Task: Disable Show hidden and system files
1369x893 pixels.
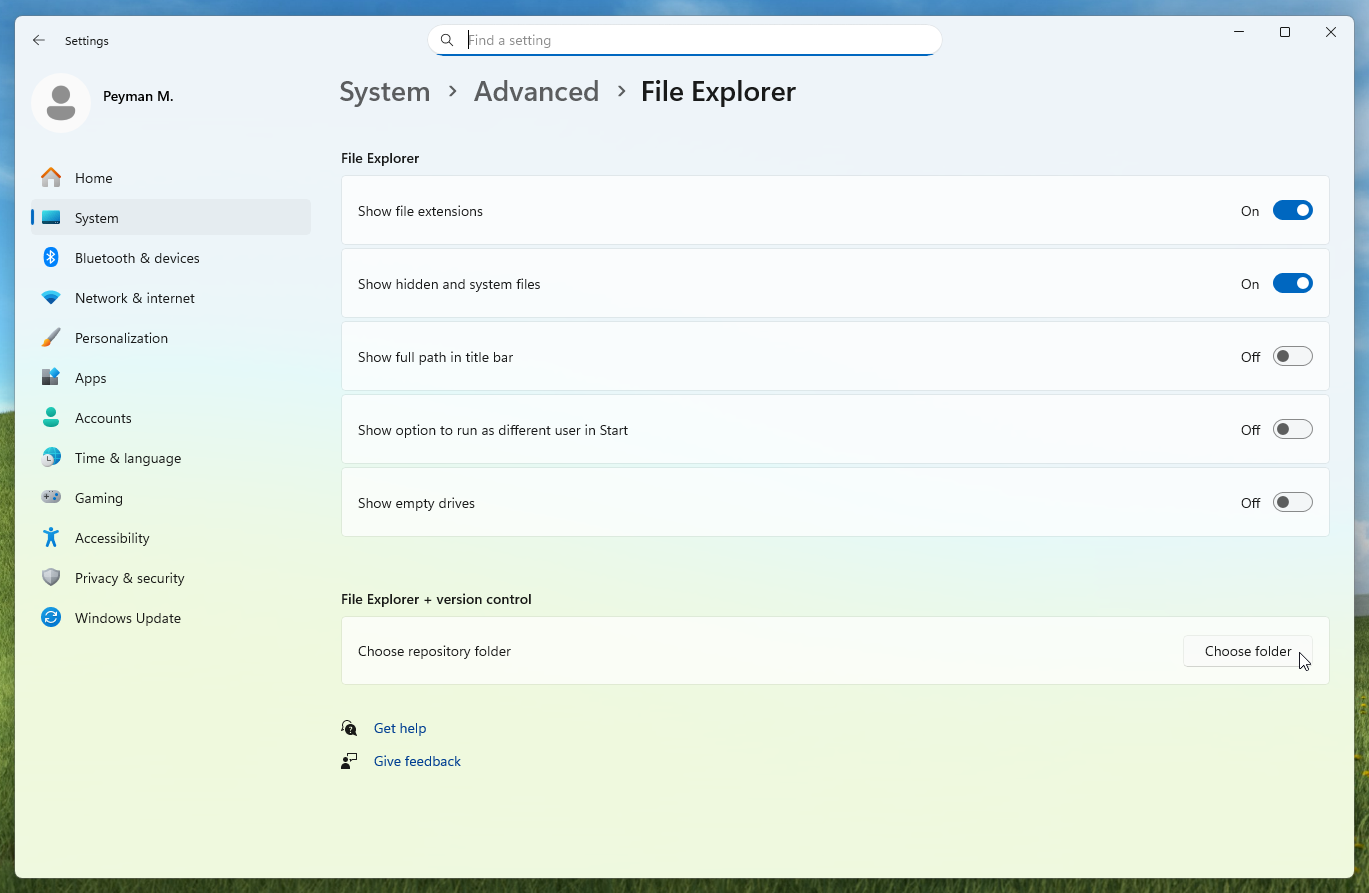Action: click(x=1292, y=284)
